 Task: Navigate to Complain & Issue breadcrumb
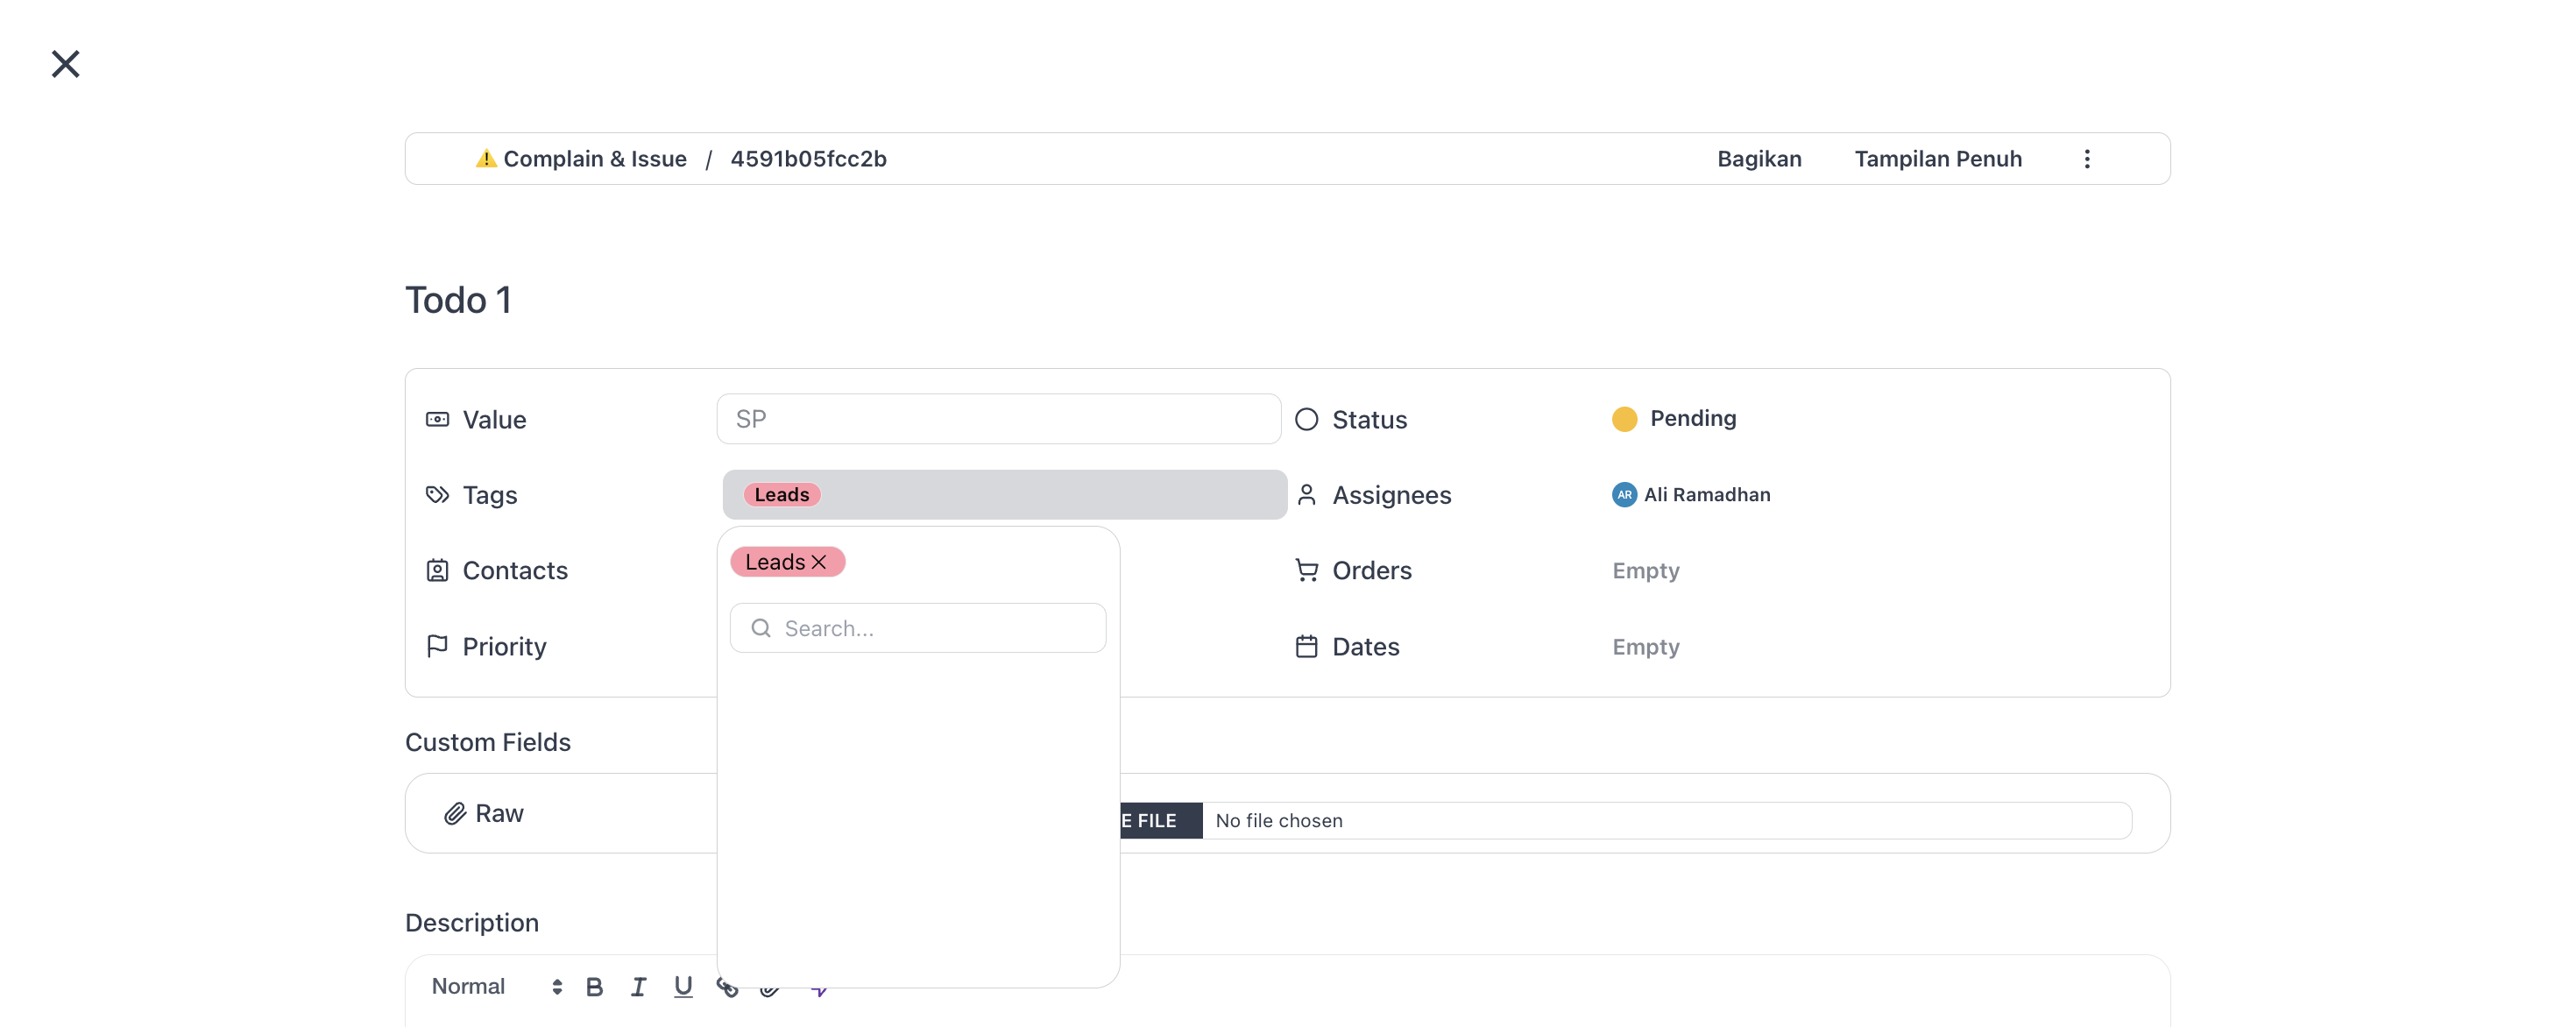point(594,159)
